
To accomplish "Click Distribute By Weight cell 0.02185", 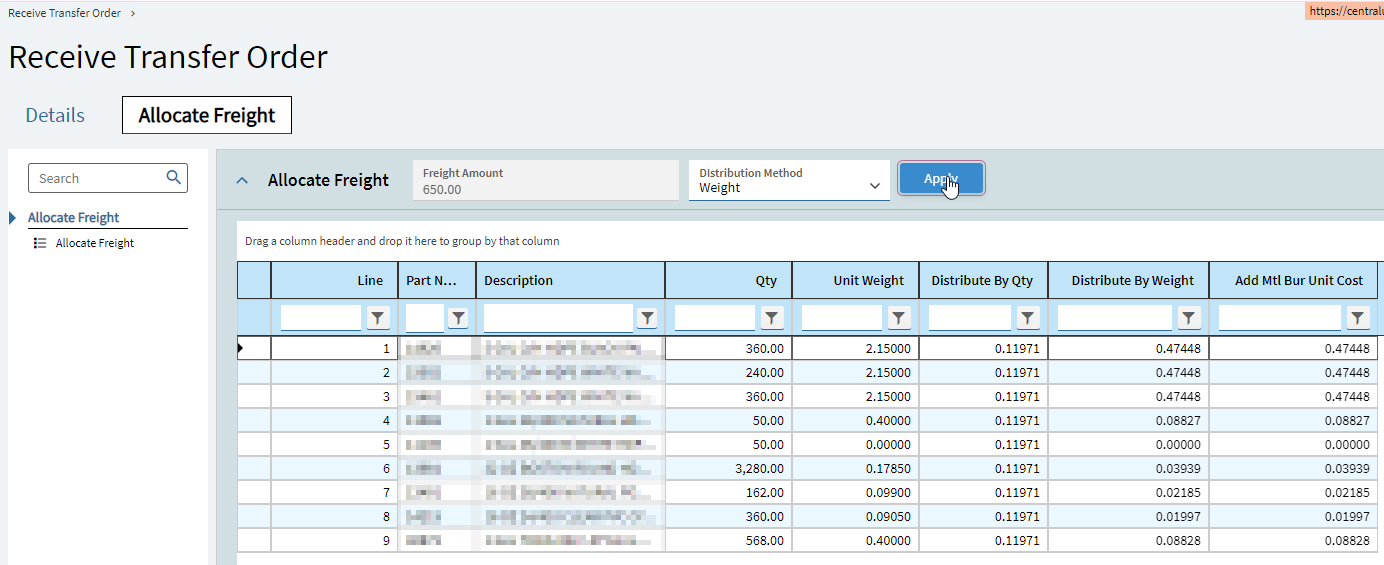I will coord(1128,492).
